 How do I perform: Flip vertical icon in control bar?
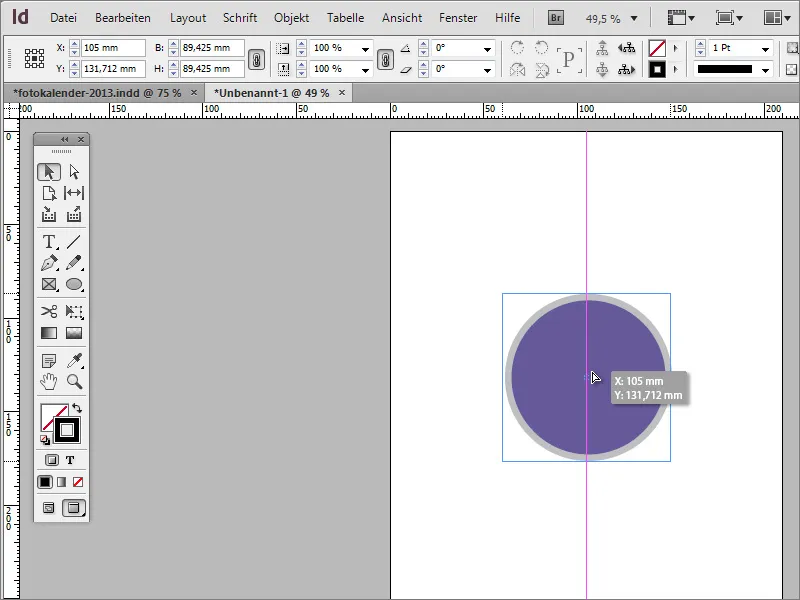(x=541, y=69)
